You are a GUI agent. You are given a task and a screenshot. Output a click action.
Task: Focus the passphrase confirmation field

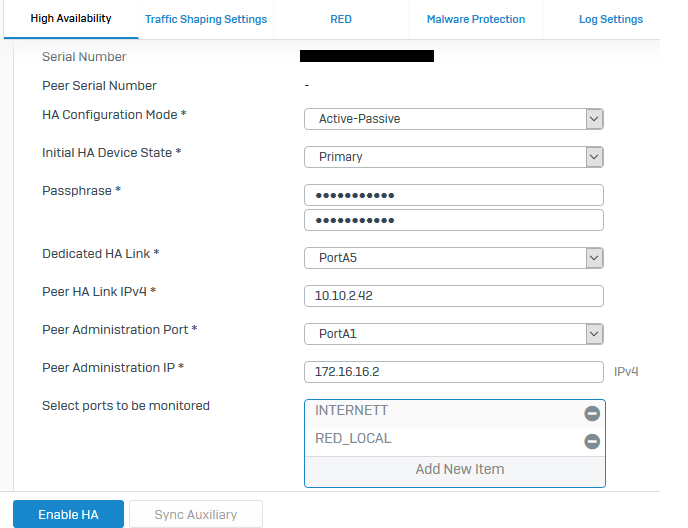tap(454, 220)
